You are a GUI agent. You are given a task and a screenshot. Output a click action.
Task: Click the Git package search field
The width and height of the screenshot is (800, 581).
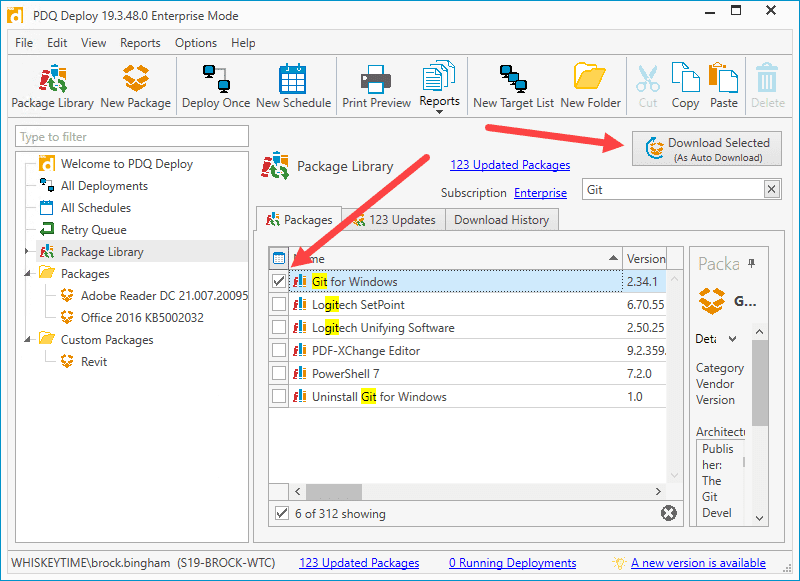coord(673,189)
